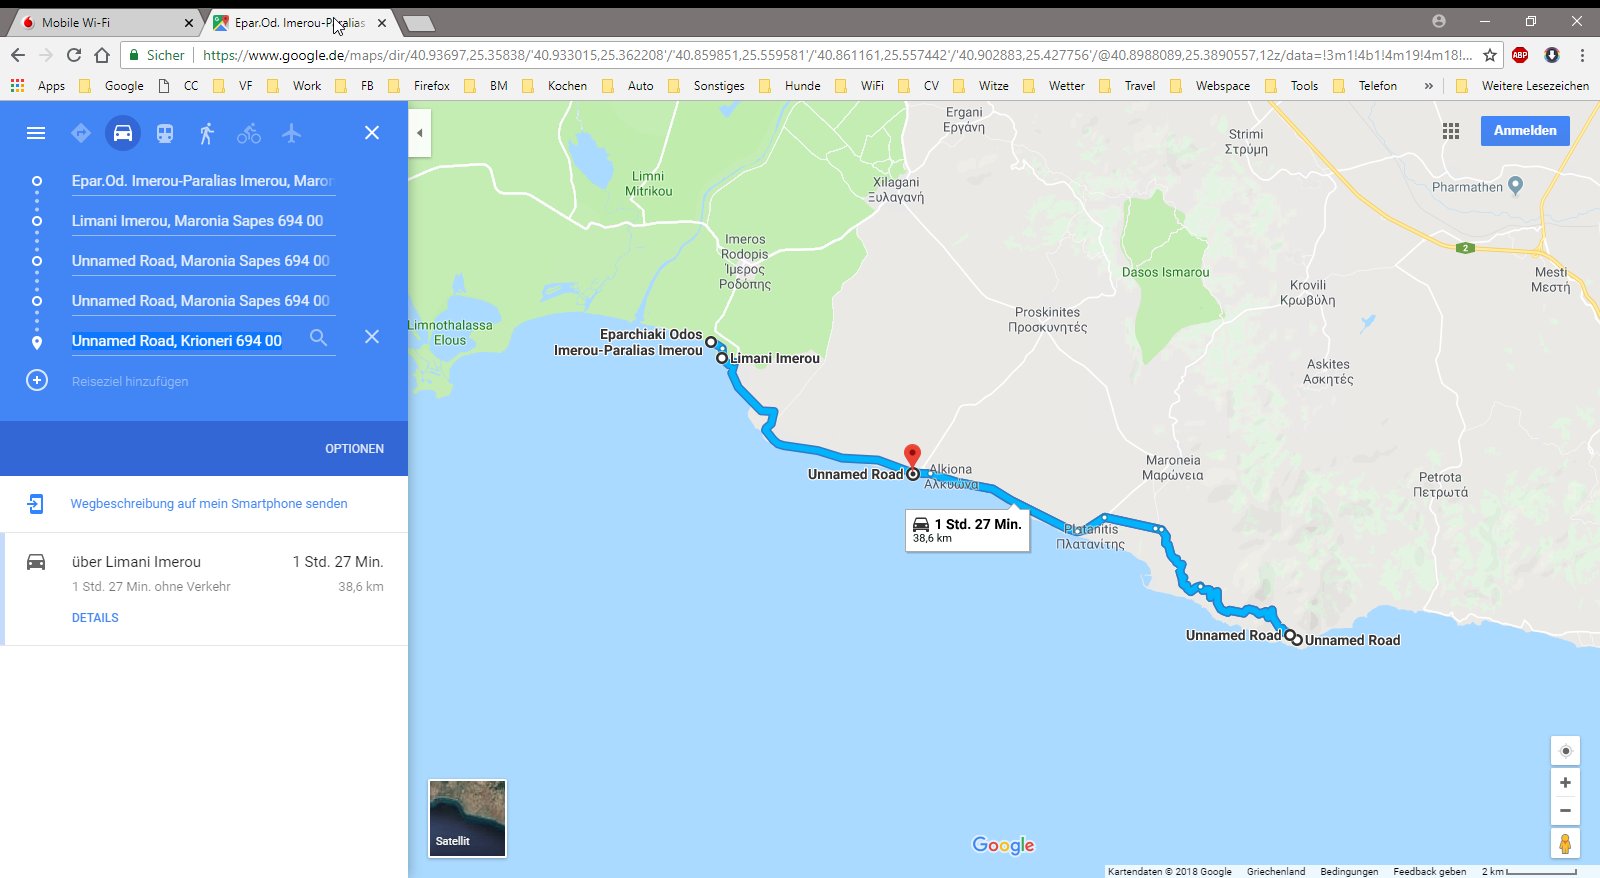The width and height of the screenshot is (1600, 878).
Task: Open the Google Maps hamburger menu
Action: (x=36, y=133)
